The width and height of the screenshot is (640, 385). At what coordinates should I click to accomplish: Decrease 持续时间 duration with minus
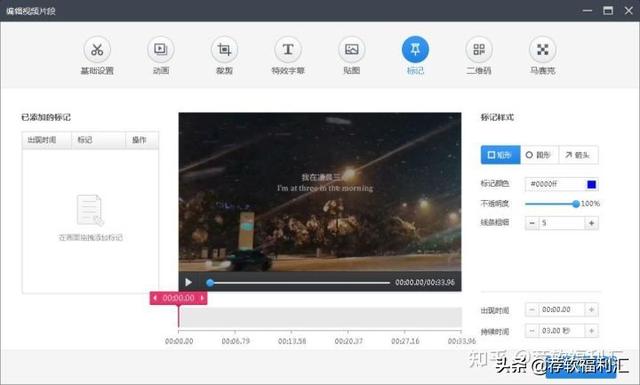point(532,331)
